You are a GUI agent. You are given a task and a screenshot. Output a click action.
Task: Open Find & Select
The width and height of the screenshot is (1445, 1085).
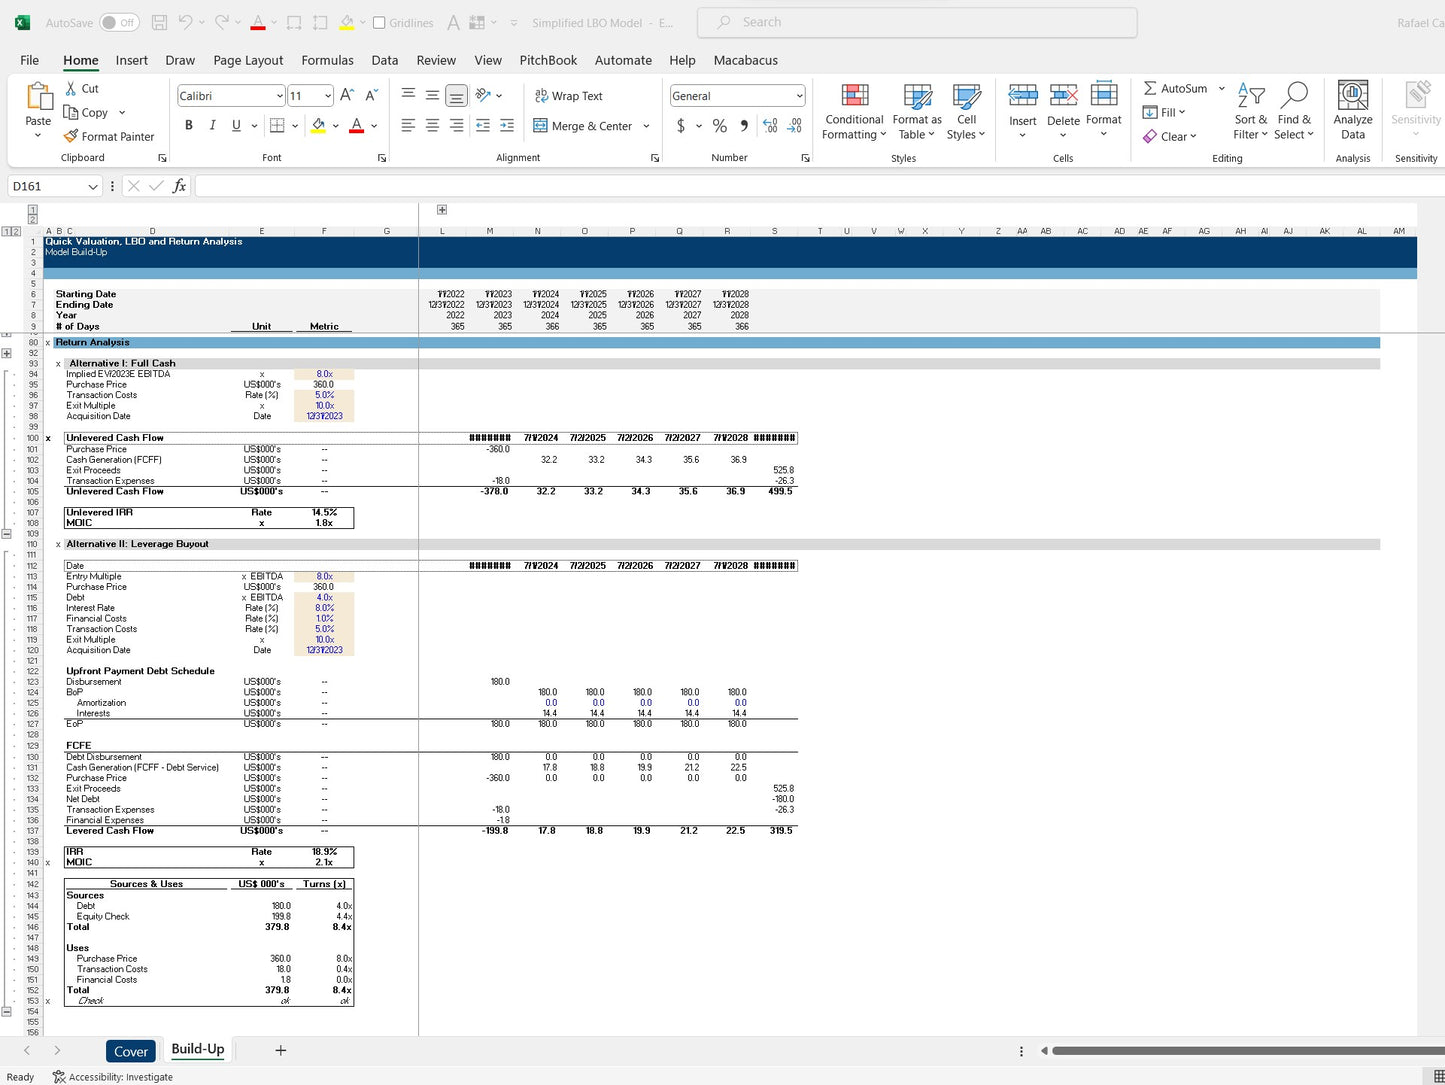click(1293, 110)
